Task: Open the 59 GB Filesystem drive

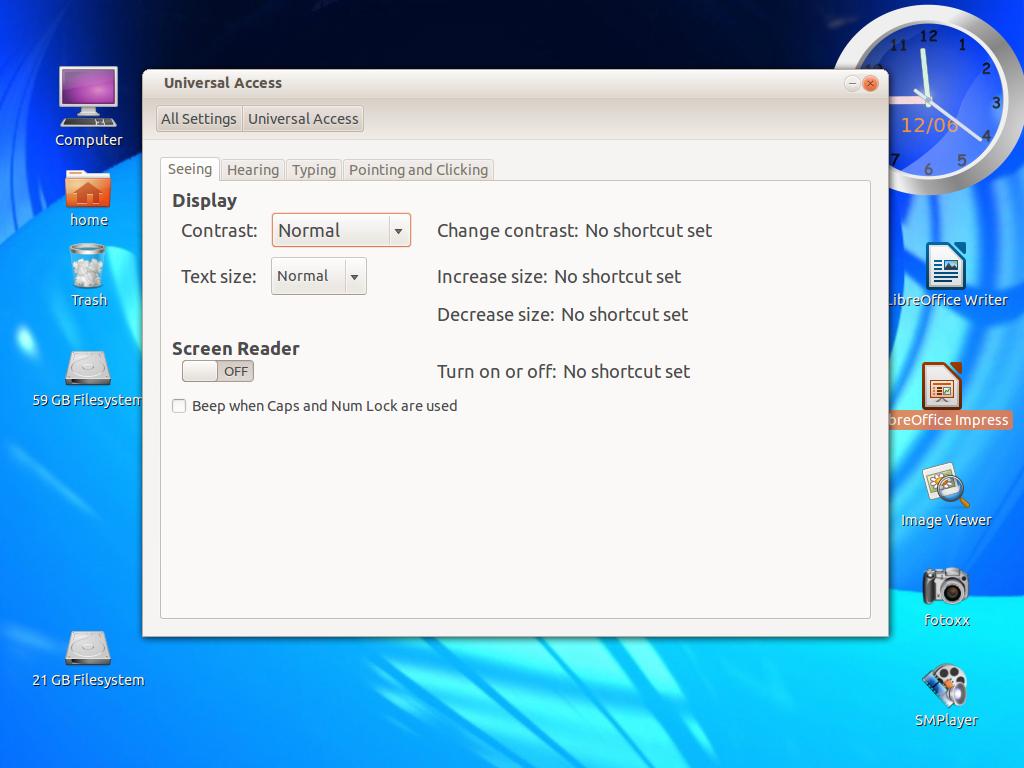Action: tap(88, 369)
